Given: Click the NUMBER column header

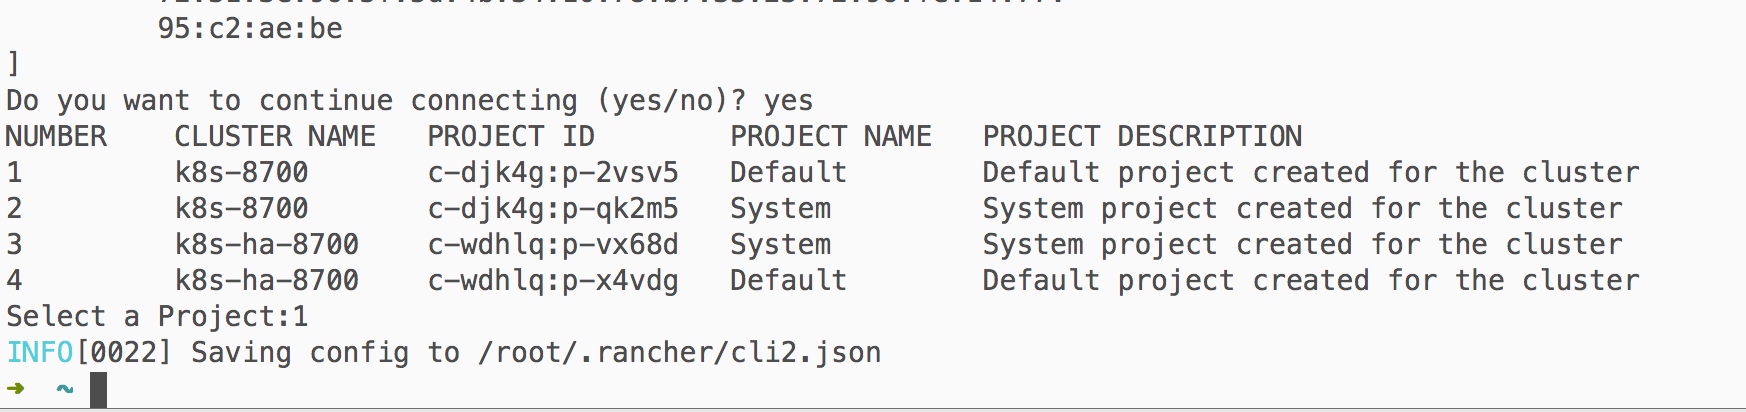Looking at the screenshot, I should [x=56, y=136].
